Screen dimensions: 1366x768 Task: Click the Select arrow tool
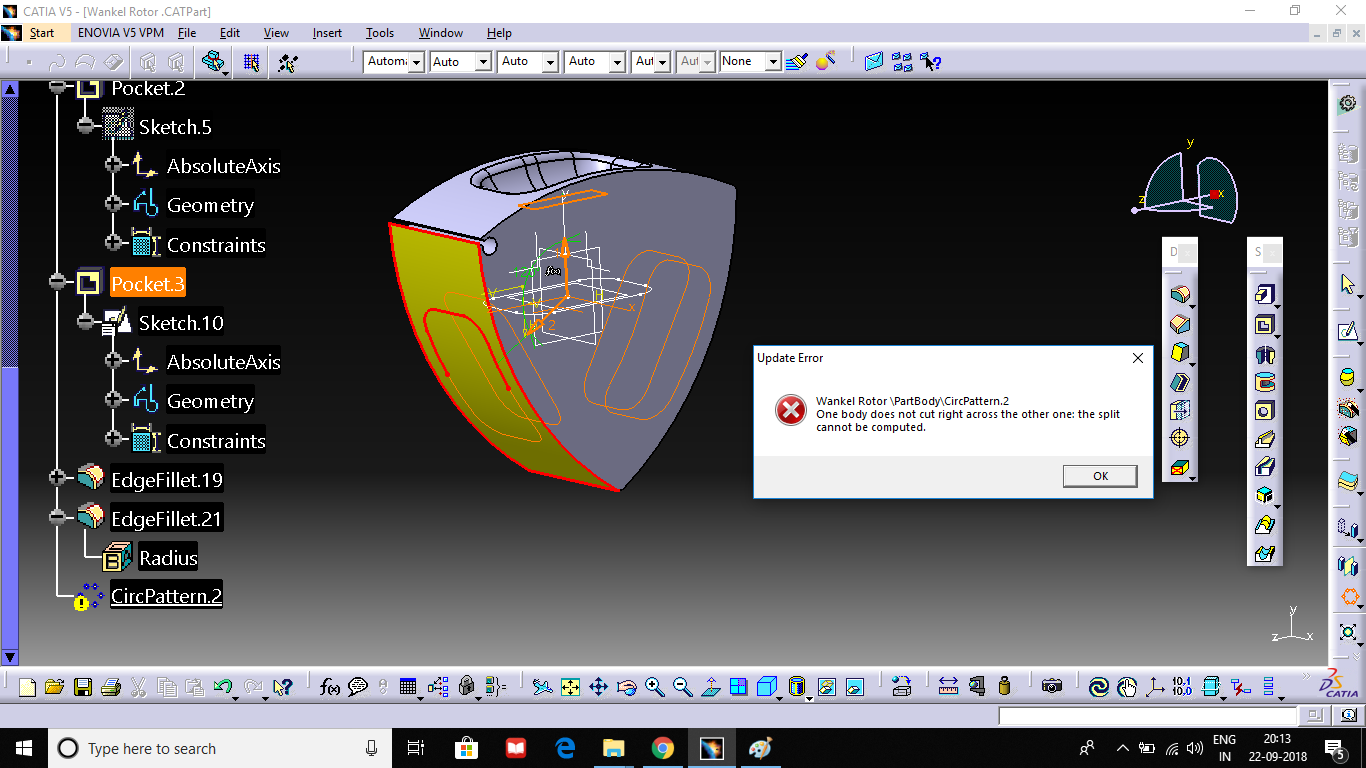coord(1348,285)
